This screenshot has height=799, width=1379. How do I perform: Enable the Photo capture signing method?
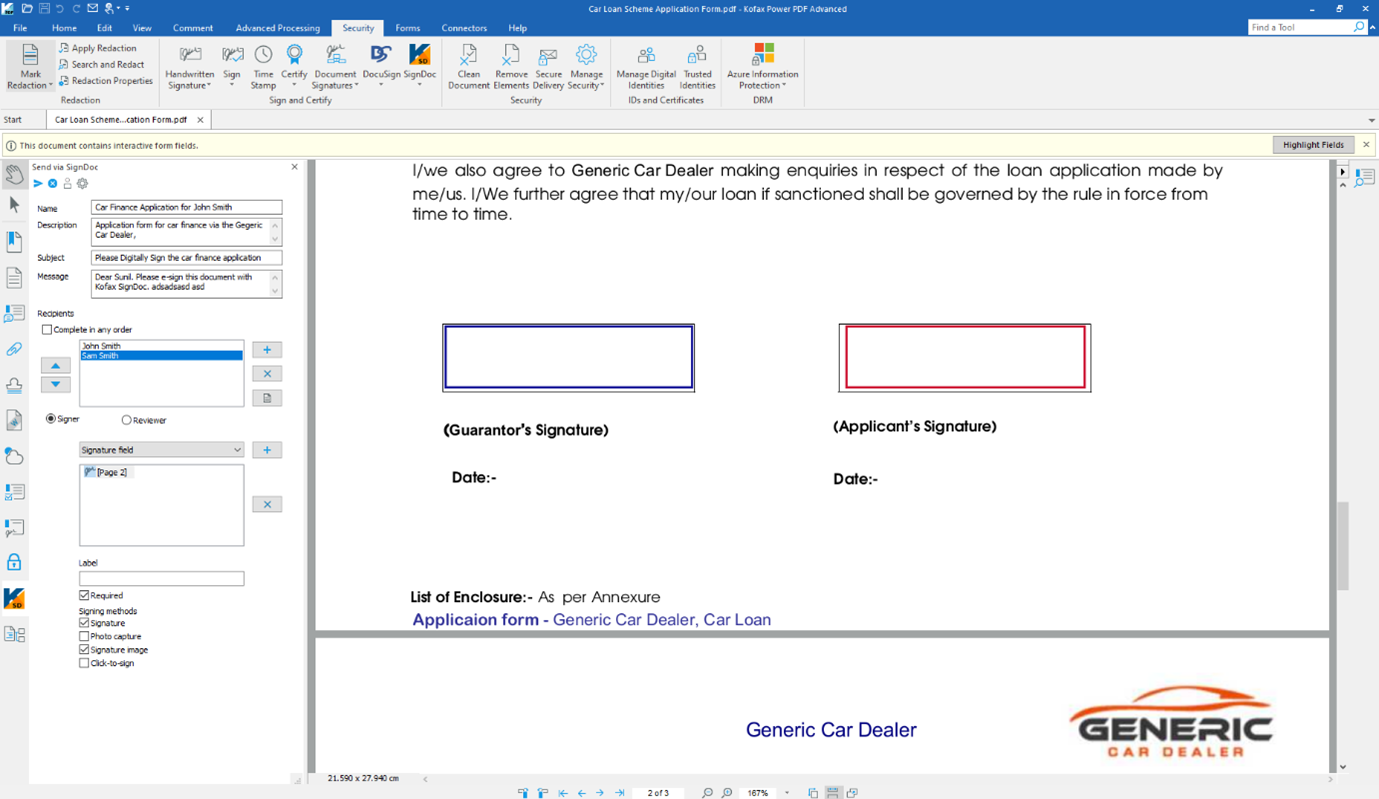[84, 636]
